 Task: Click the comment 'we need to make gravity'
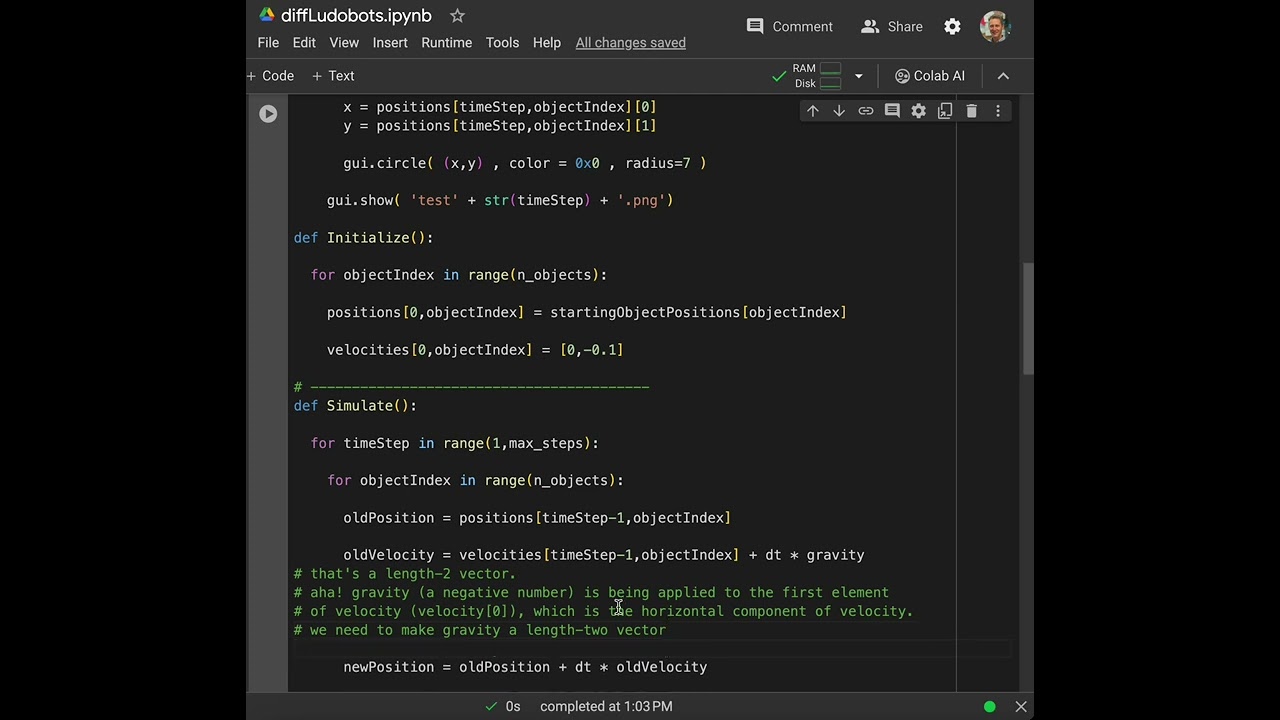(480, 631)
